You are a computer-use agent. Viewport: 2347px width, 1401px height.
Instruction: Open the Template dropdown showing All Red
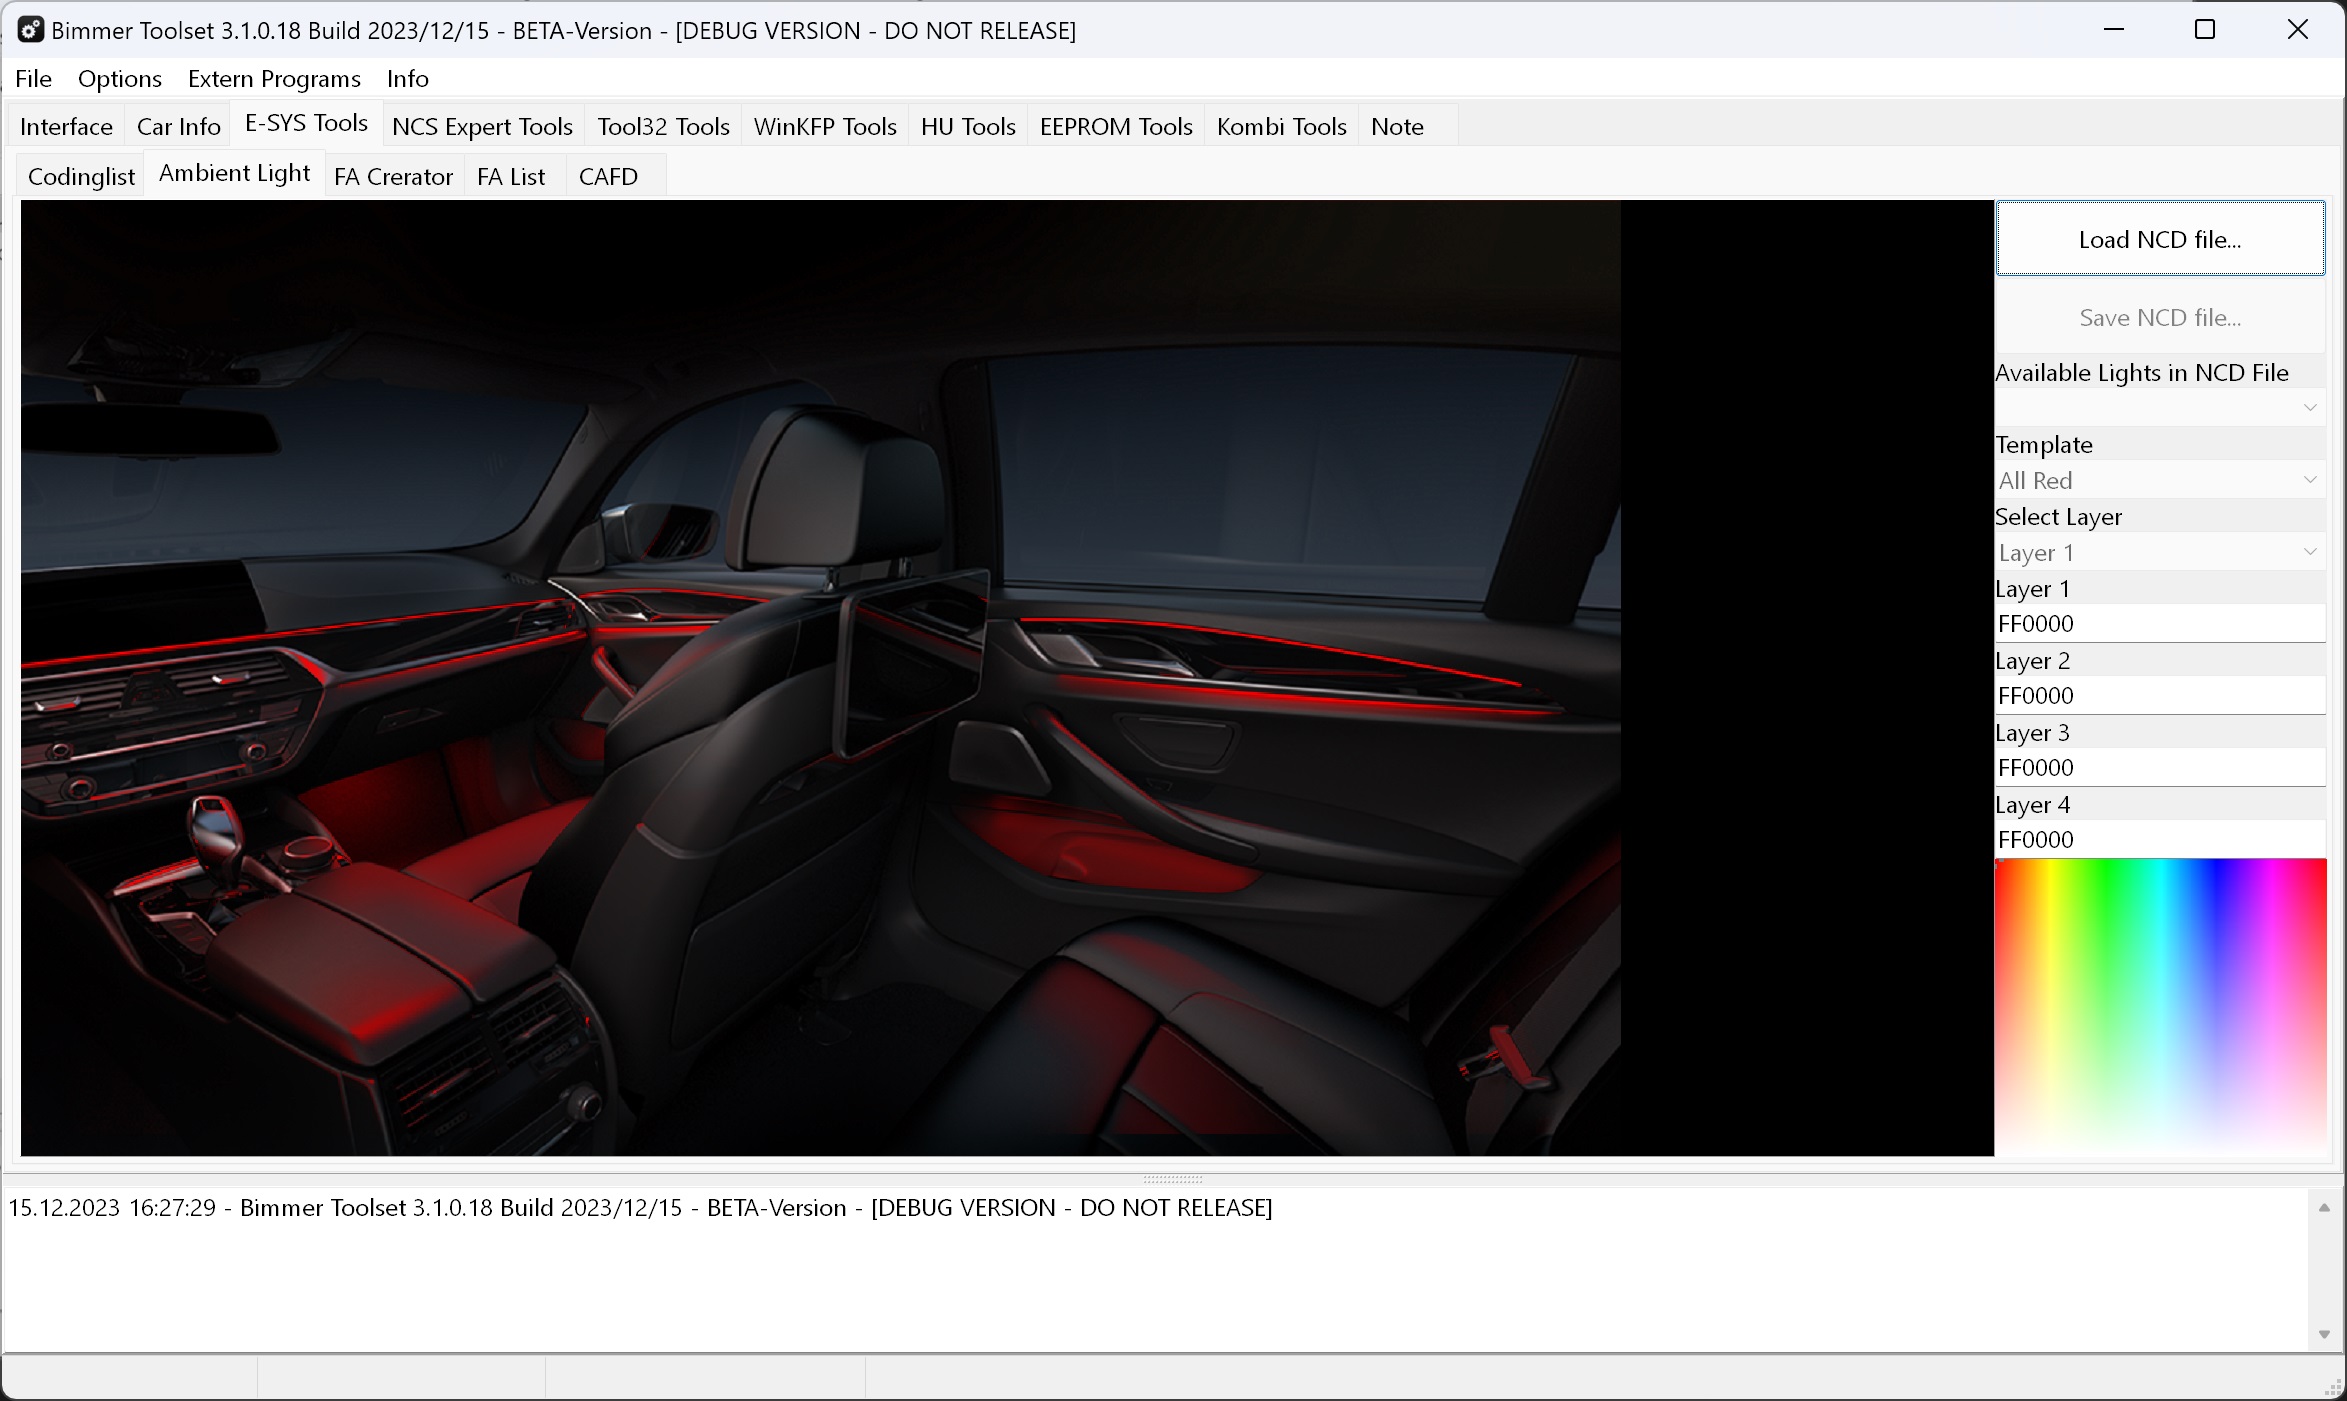2160,480
